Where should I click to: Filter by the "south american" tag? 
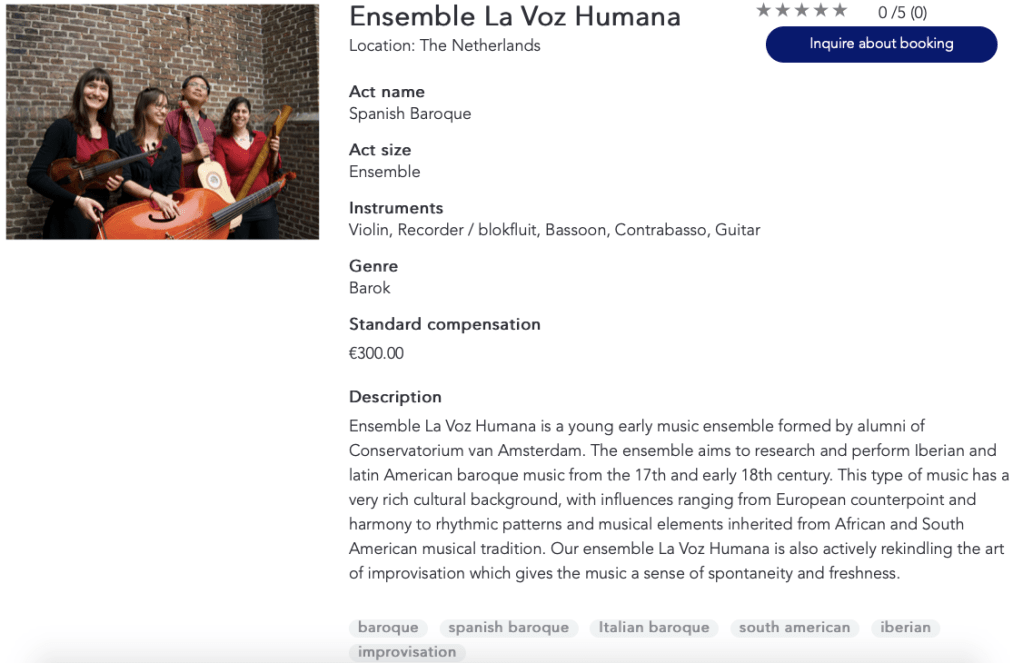click(x=794, y=628)
